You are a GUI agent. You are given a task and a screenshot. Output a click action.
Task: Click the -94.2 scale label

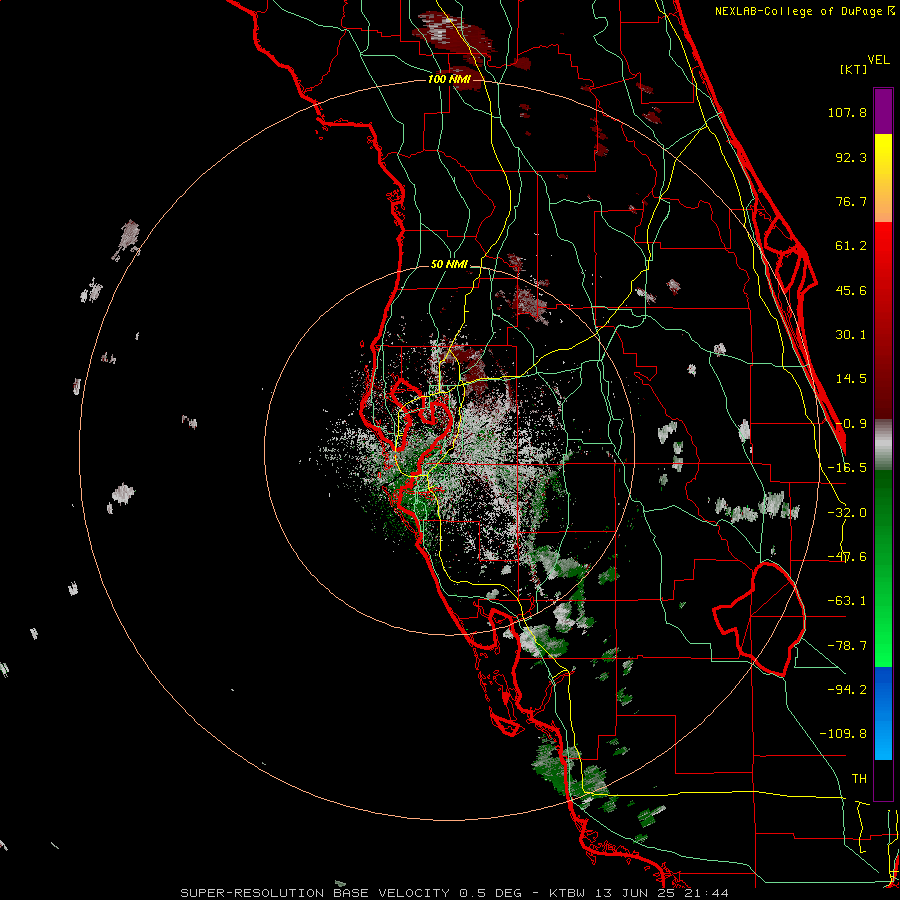847,689
